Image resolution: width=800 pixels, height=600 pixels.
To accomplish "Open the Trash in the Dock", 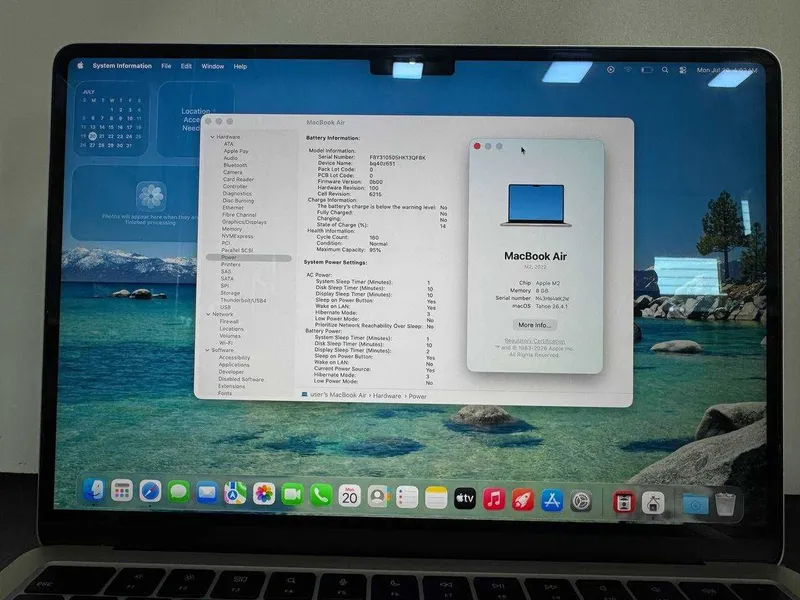I will pos(725,505).
